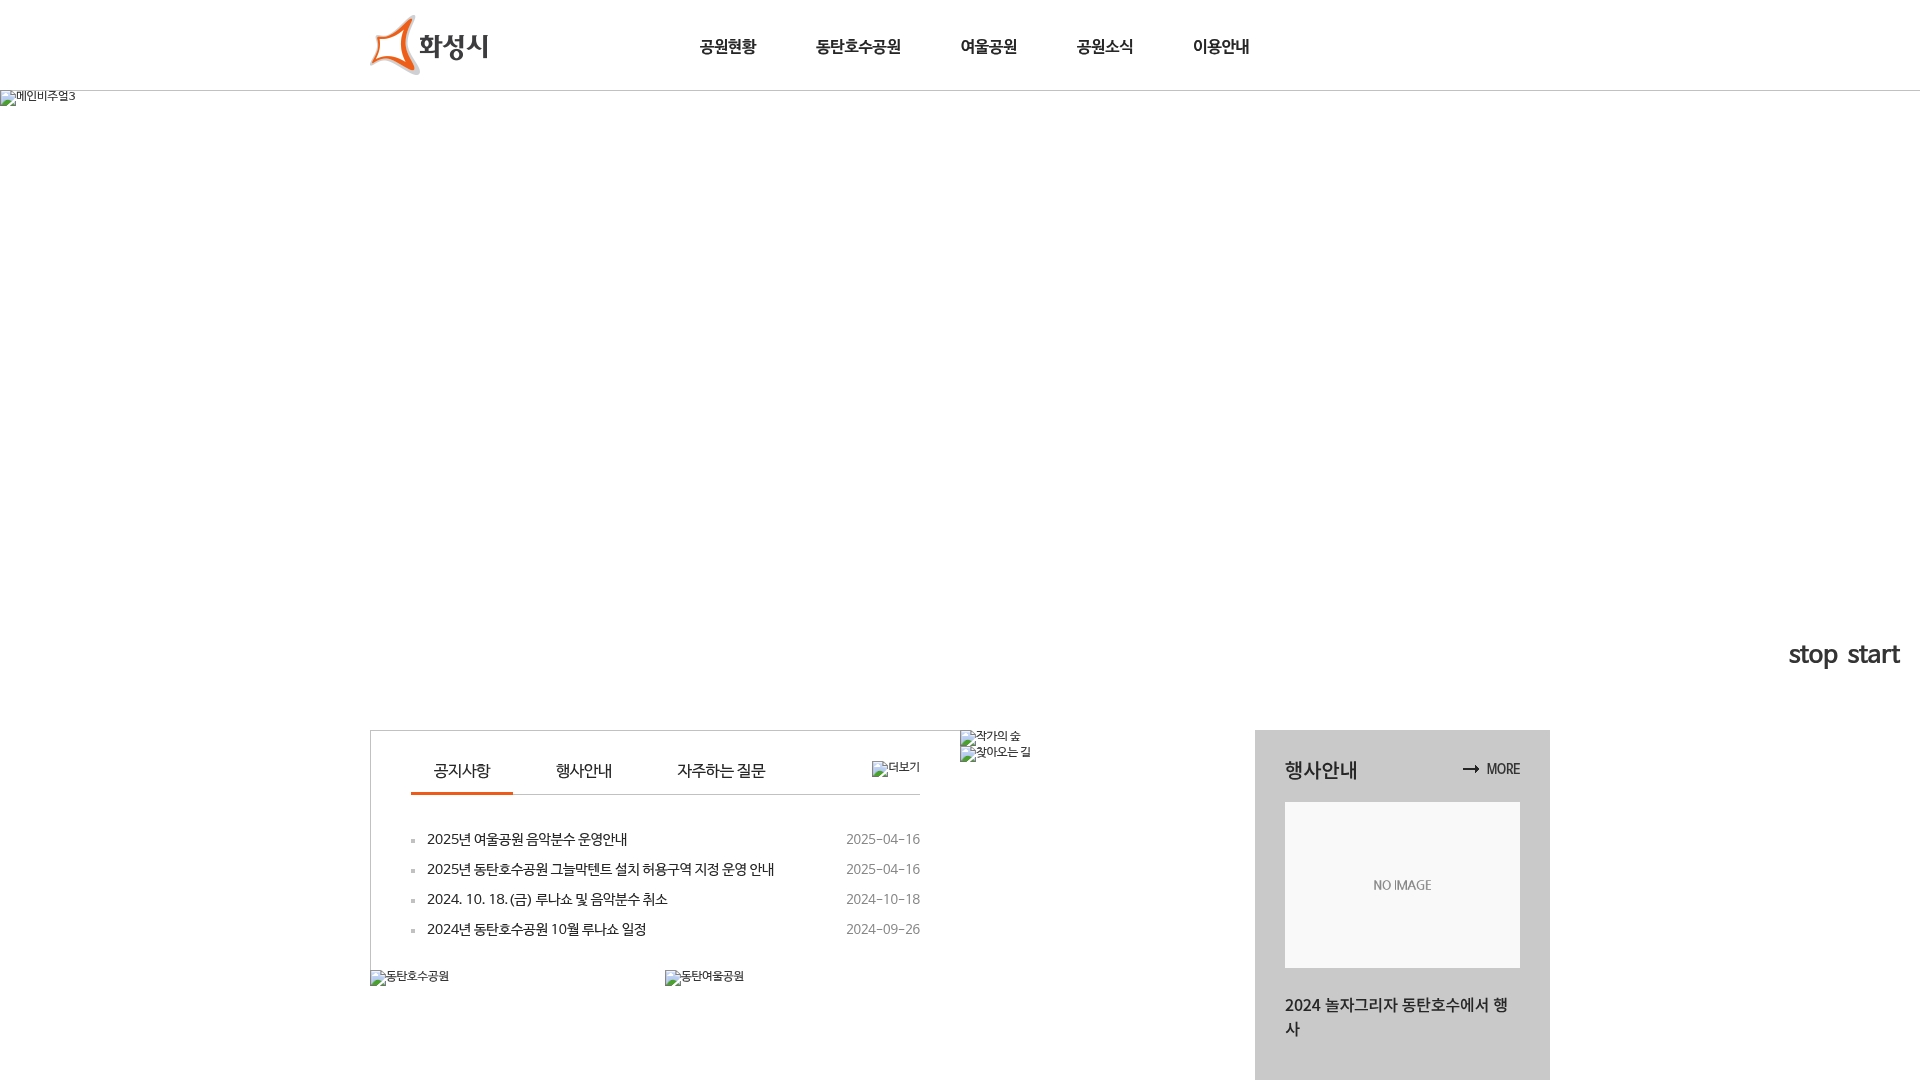Open the 이용안내 menu
Viewport: 1920px width, 1080px height.
[1221, 47]
